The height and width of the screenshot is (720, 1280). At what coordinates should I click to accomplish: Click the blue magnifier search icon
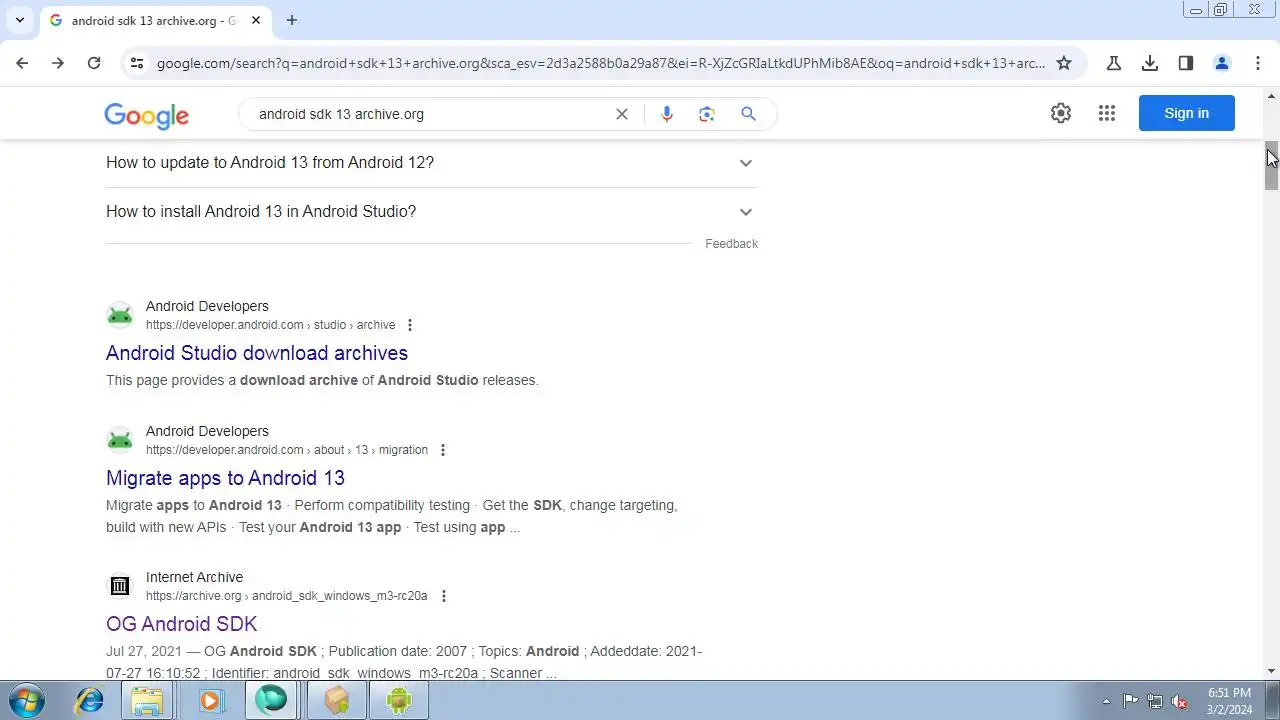[x=748, y=114]
